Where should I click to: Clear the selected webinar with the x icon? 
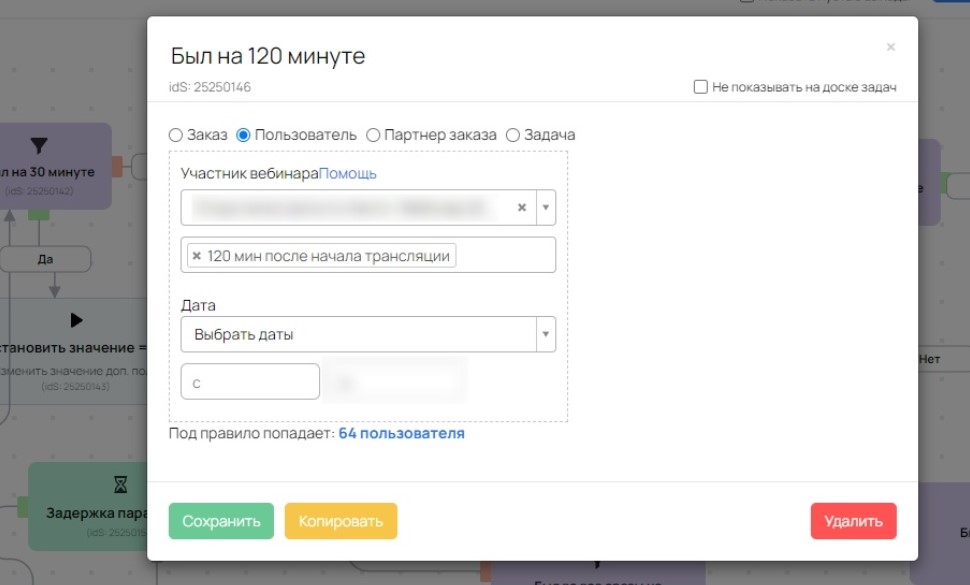[x=521, y=208]
